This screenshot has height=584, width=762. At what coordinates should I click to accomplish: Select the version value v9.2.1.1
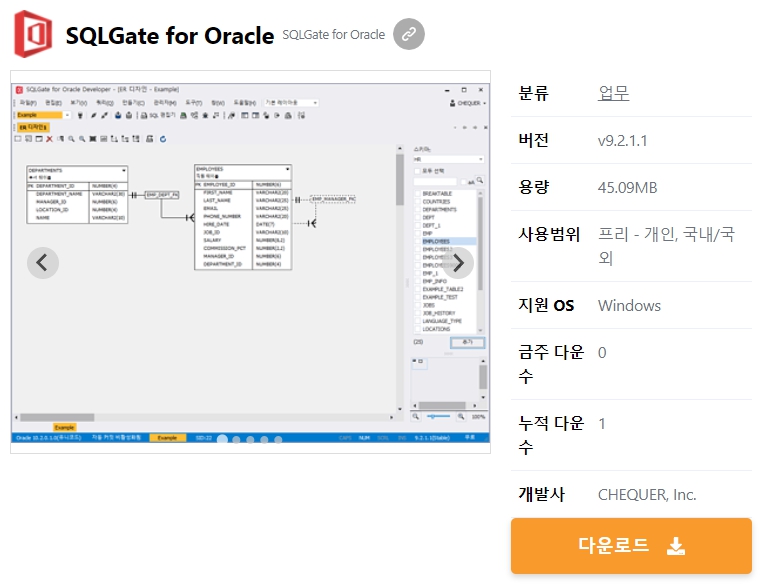click(623, 141)
